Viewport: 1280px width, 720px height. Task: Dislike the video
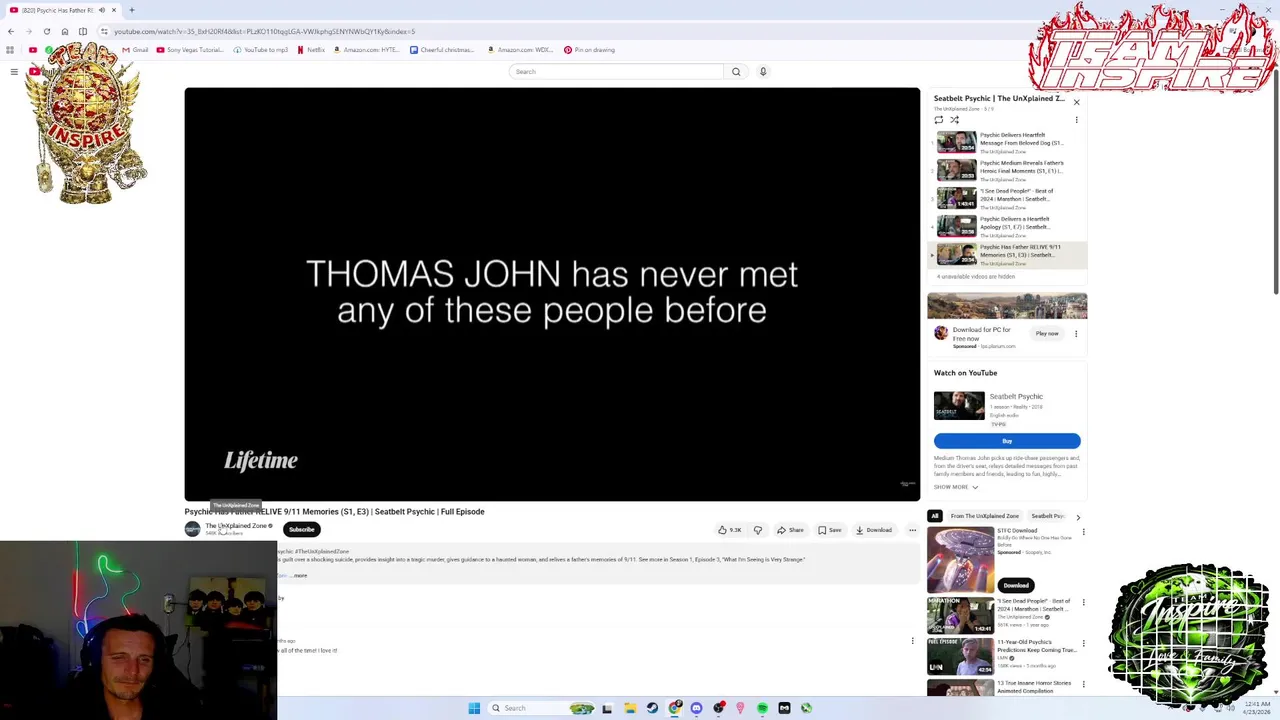click(x=758, y=530)
